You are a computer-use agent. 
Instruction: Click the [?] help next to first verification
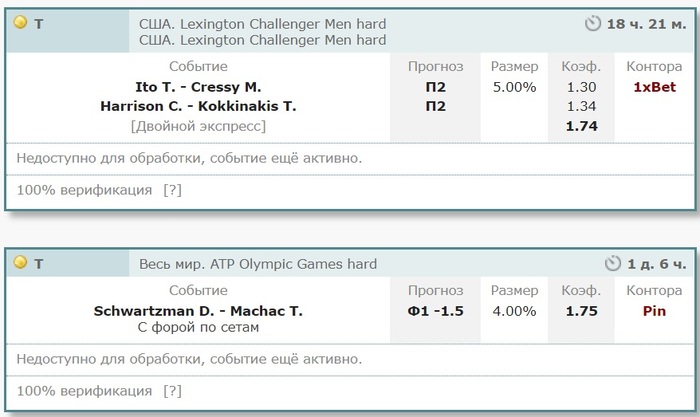(x=172, y=190)
